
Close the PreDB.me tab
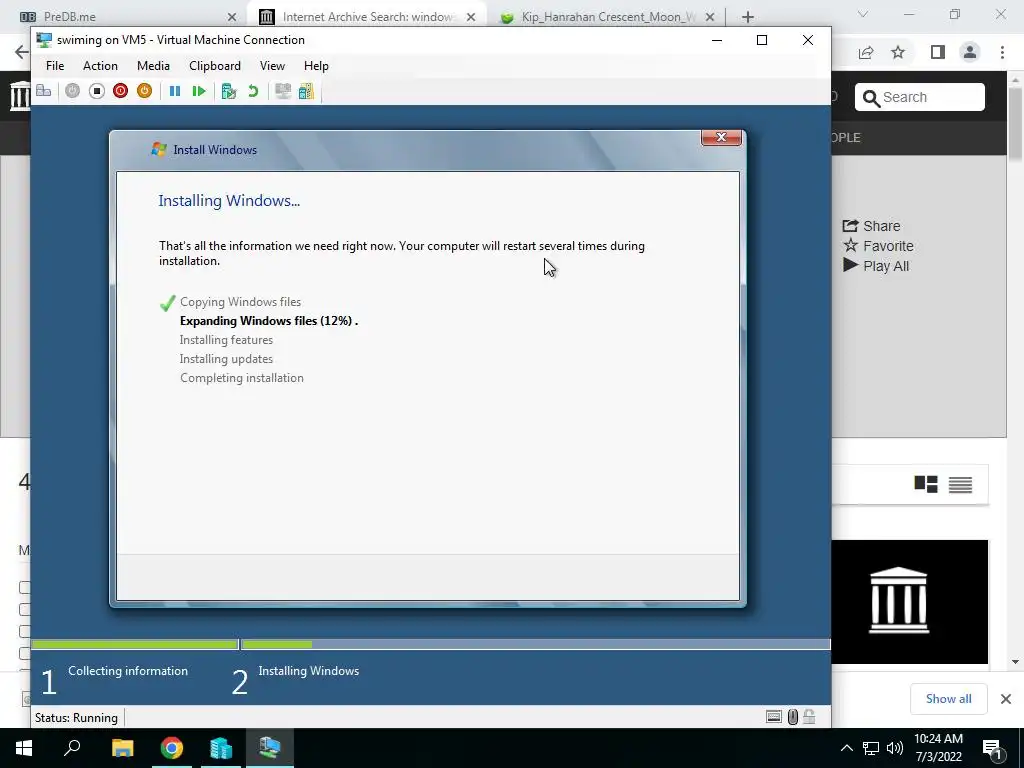[x=232, y=17]
